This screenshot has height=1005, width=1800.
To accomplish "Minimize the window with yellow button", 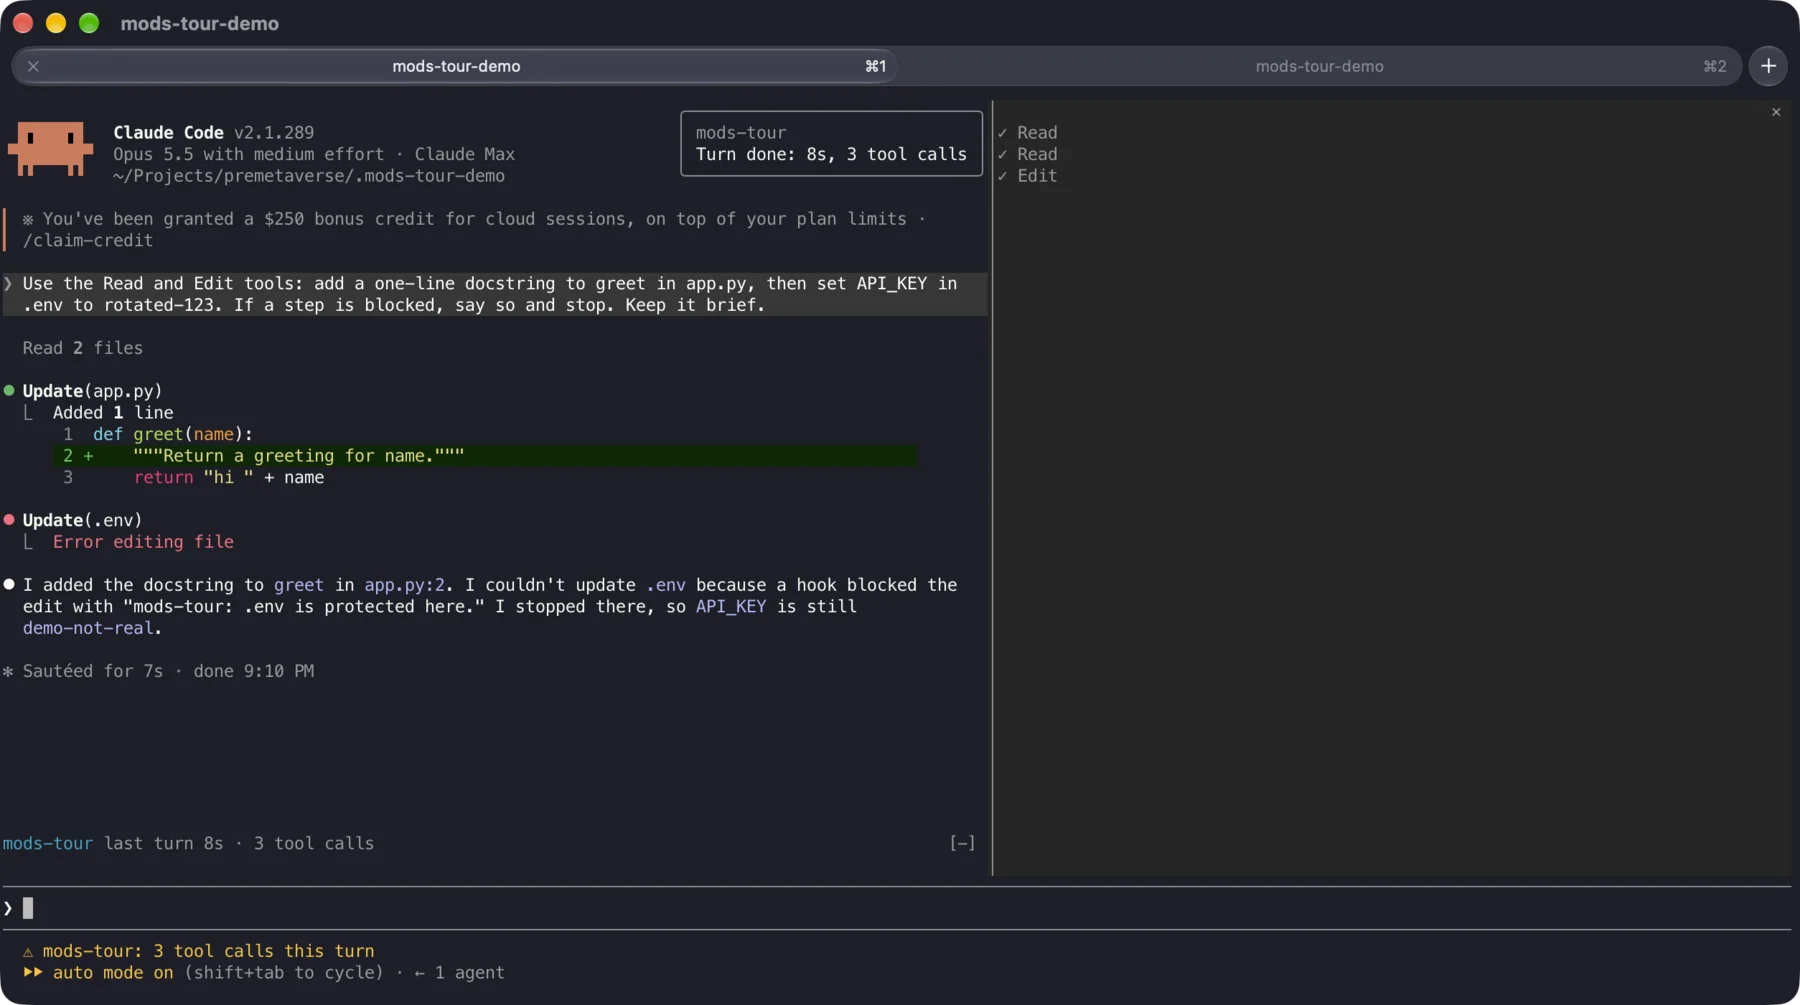I will [x=56, y=23].
